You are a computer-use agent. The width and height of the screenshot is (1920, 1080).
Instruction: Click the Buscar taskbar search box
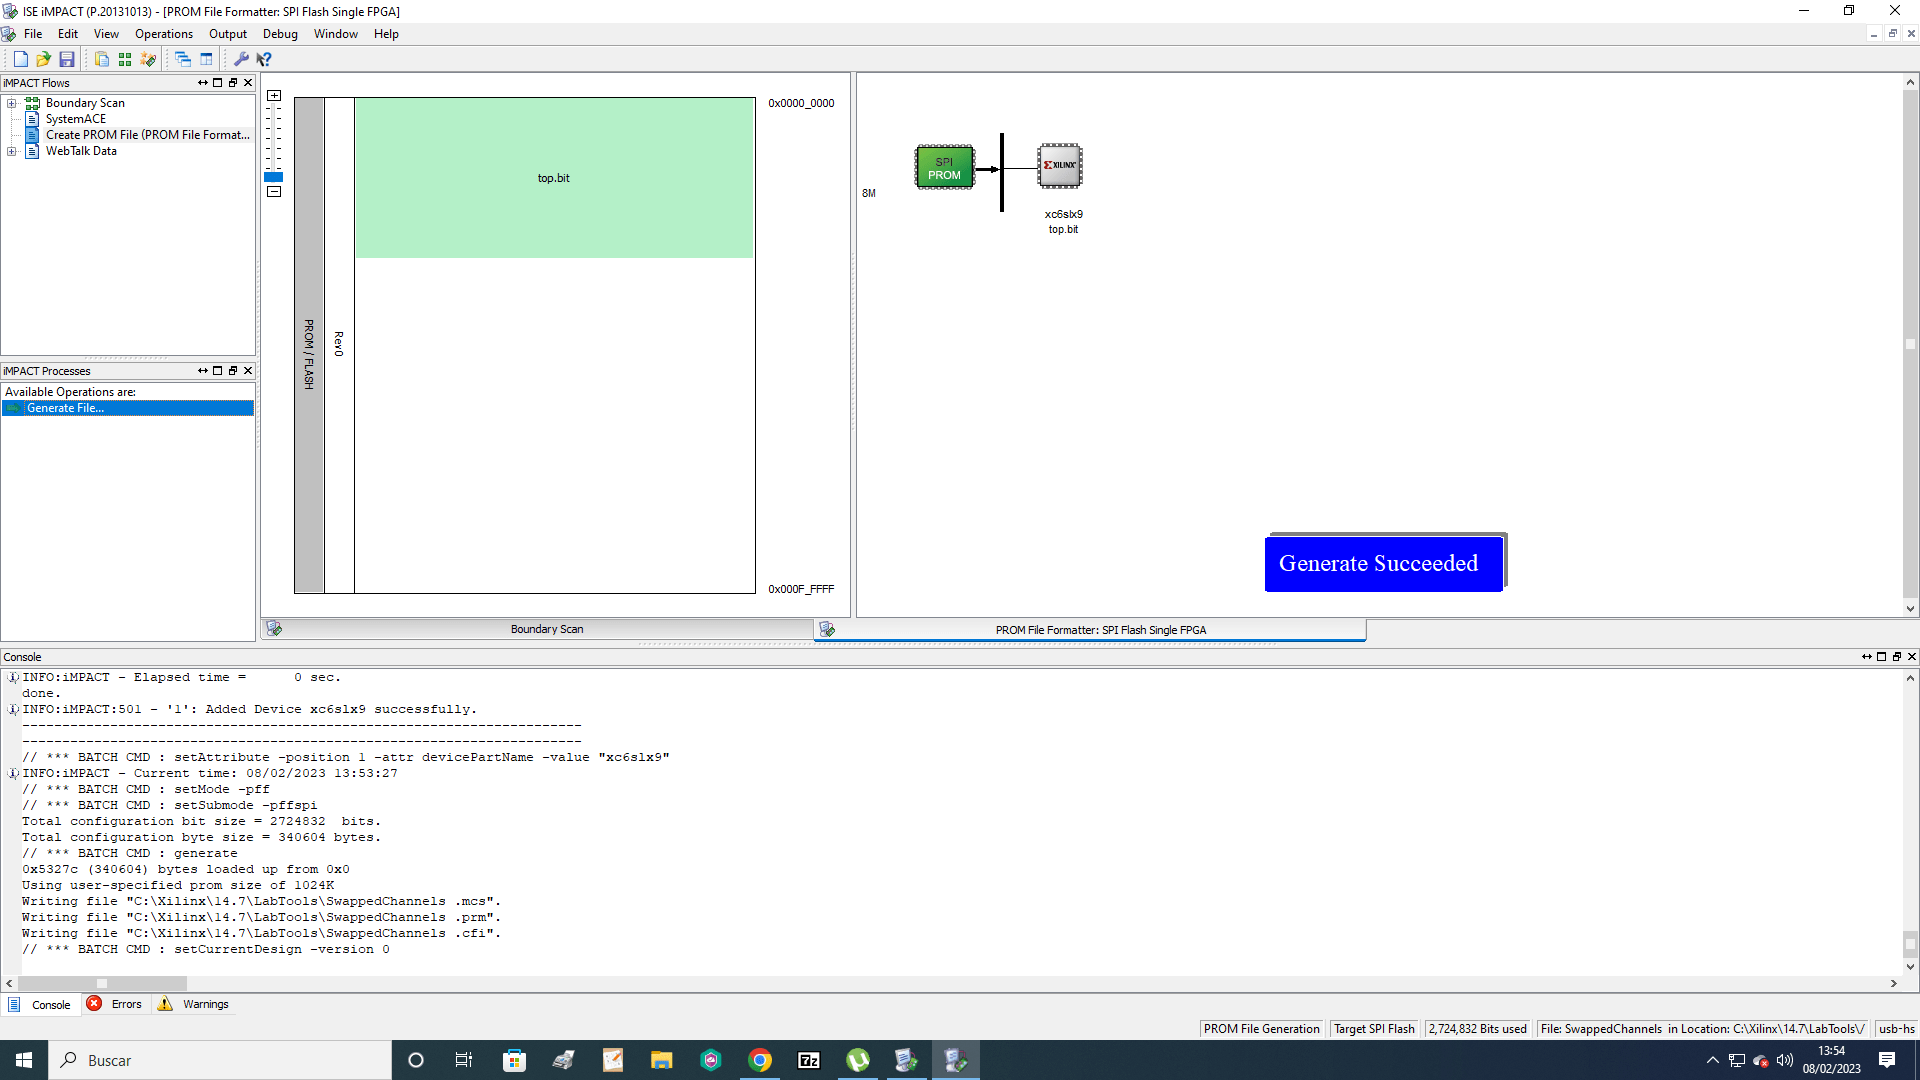[x=220, y=1060]
